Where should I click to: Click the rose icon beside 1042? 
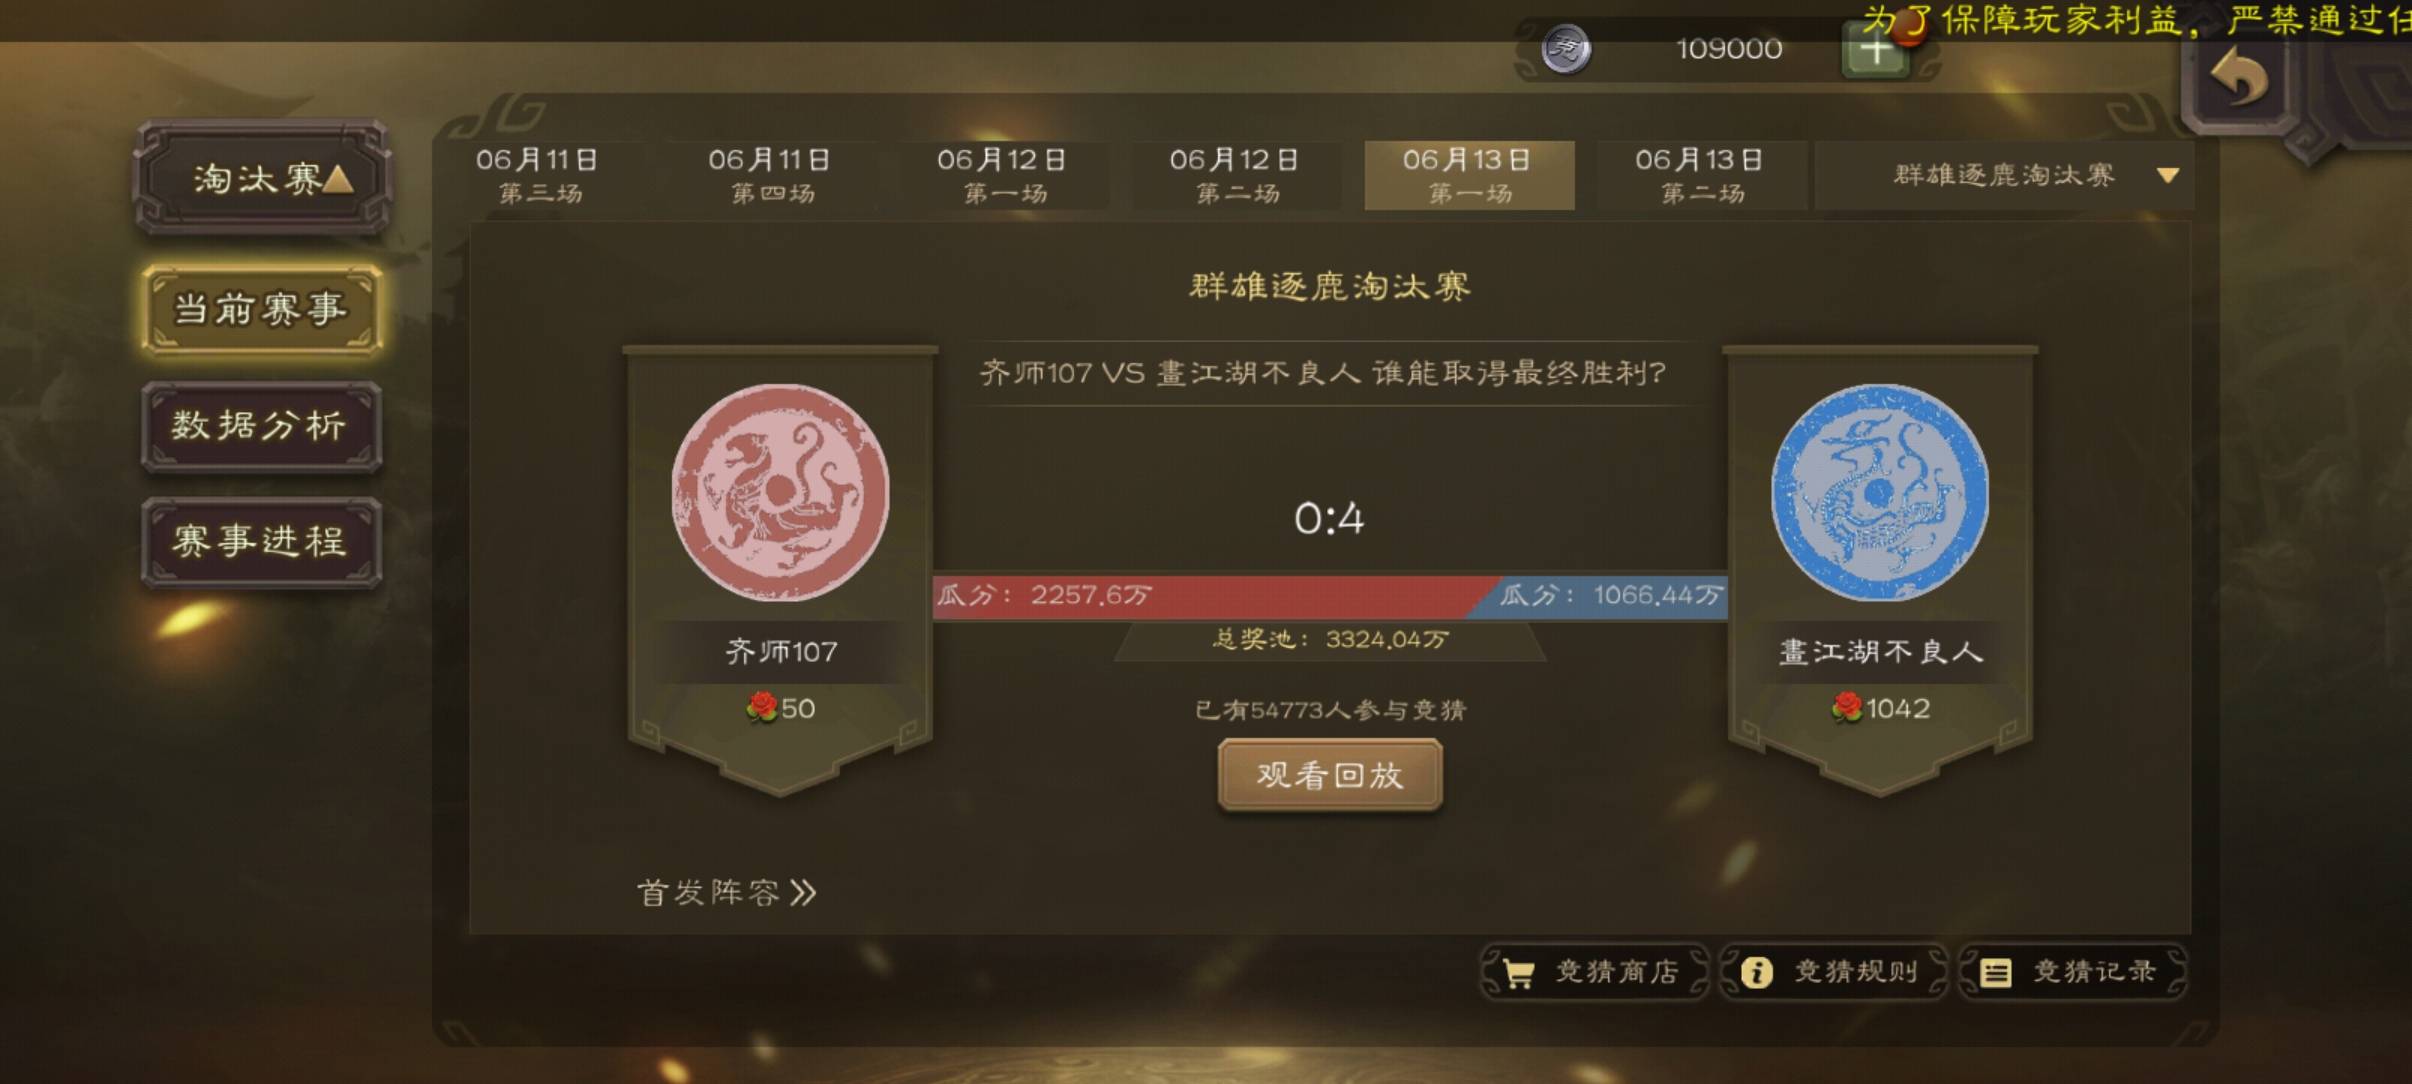pyautogui.click(x=1847, y=708)
